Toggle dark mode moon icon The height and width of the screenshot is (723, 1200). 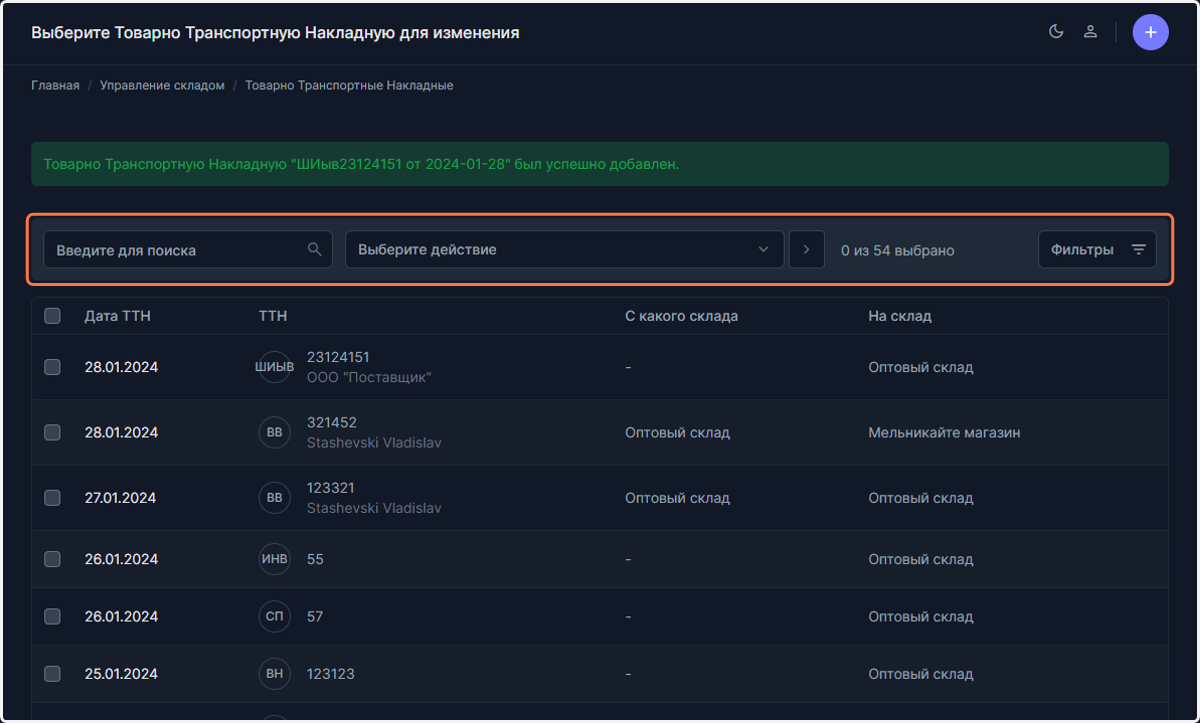tap(1056, 32)
